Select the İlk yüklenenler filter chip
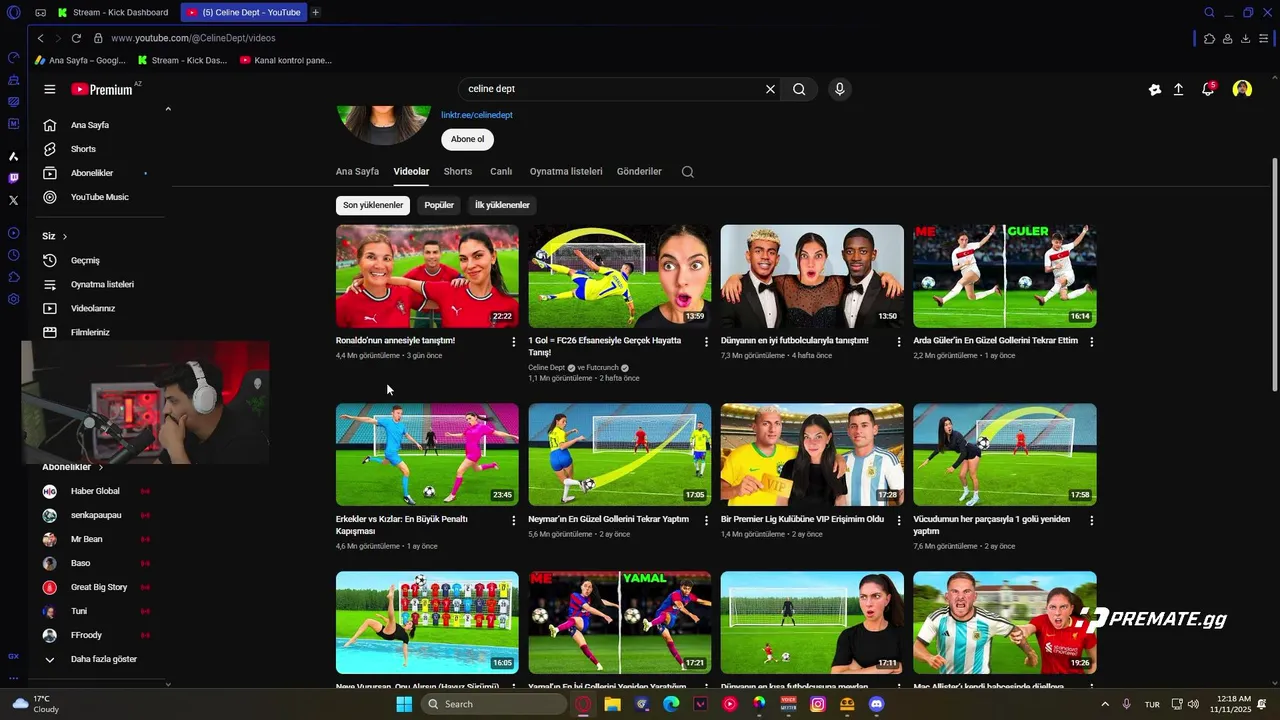Screen dimensions: 1280x720 pos(502,205)
